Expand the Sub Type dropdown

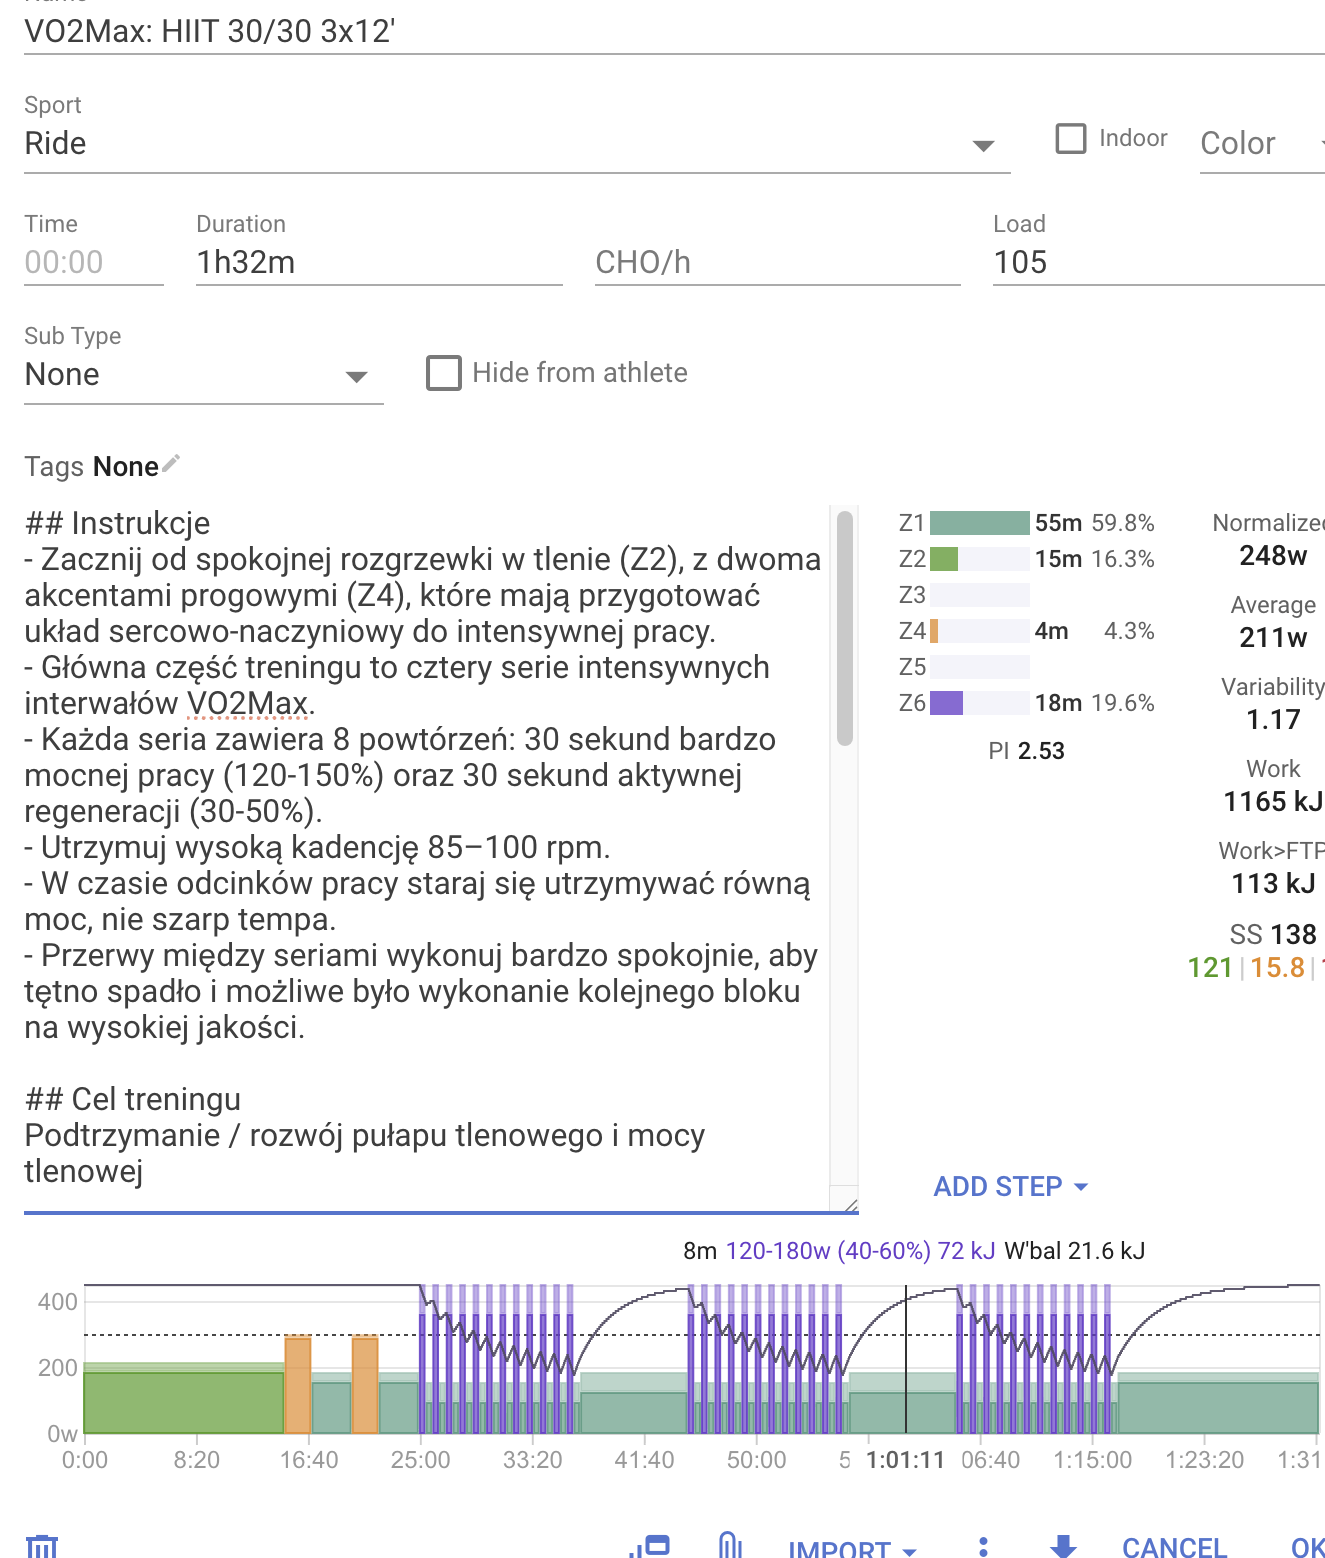(x=203, y=375)
